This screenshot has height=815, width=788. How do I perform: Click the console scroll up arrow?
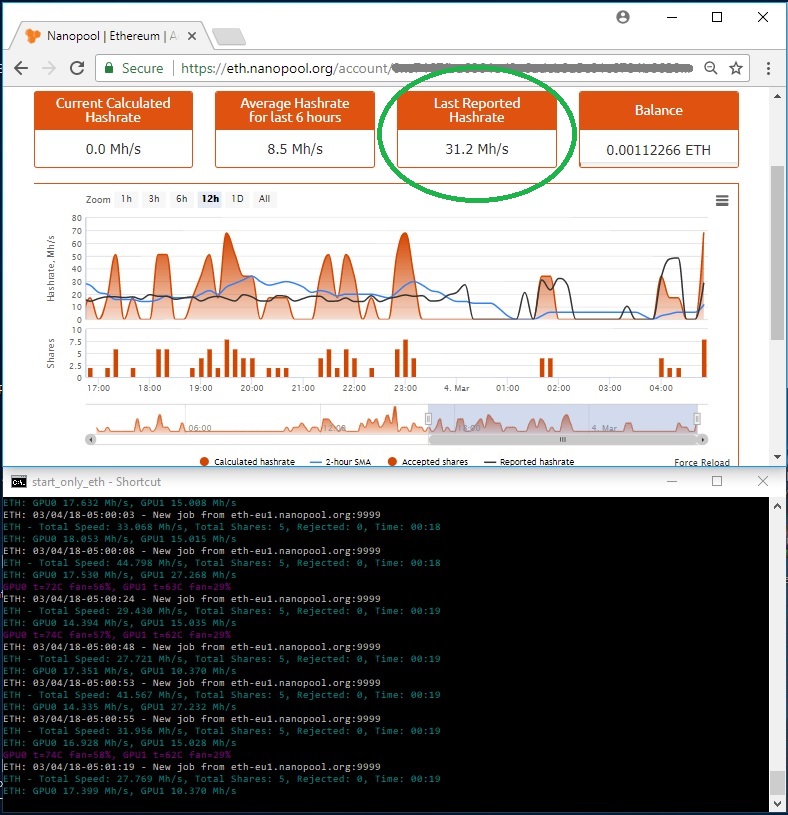tap(777, 506)
